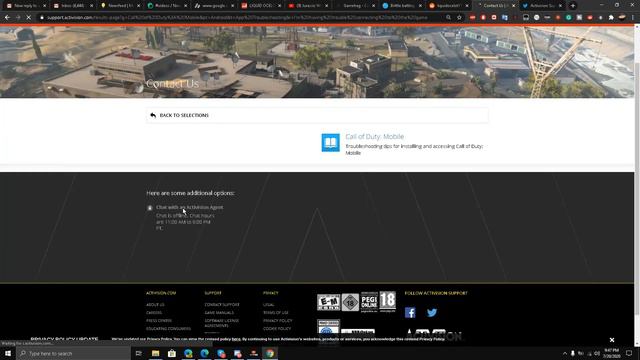Switch to Chrome on the taskbar
This screenshot has height=360, width=640.
click(x=270, y=353)
